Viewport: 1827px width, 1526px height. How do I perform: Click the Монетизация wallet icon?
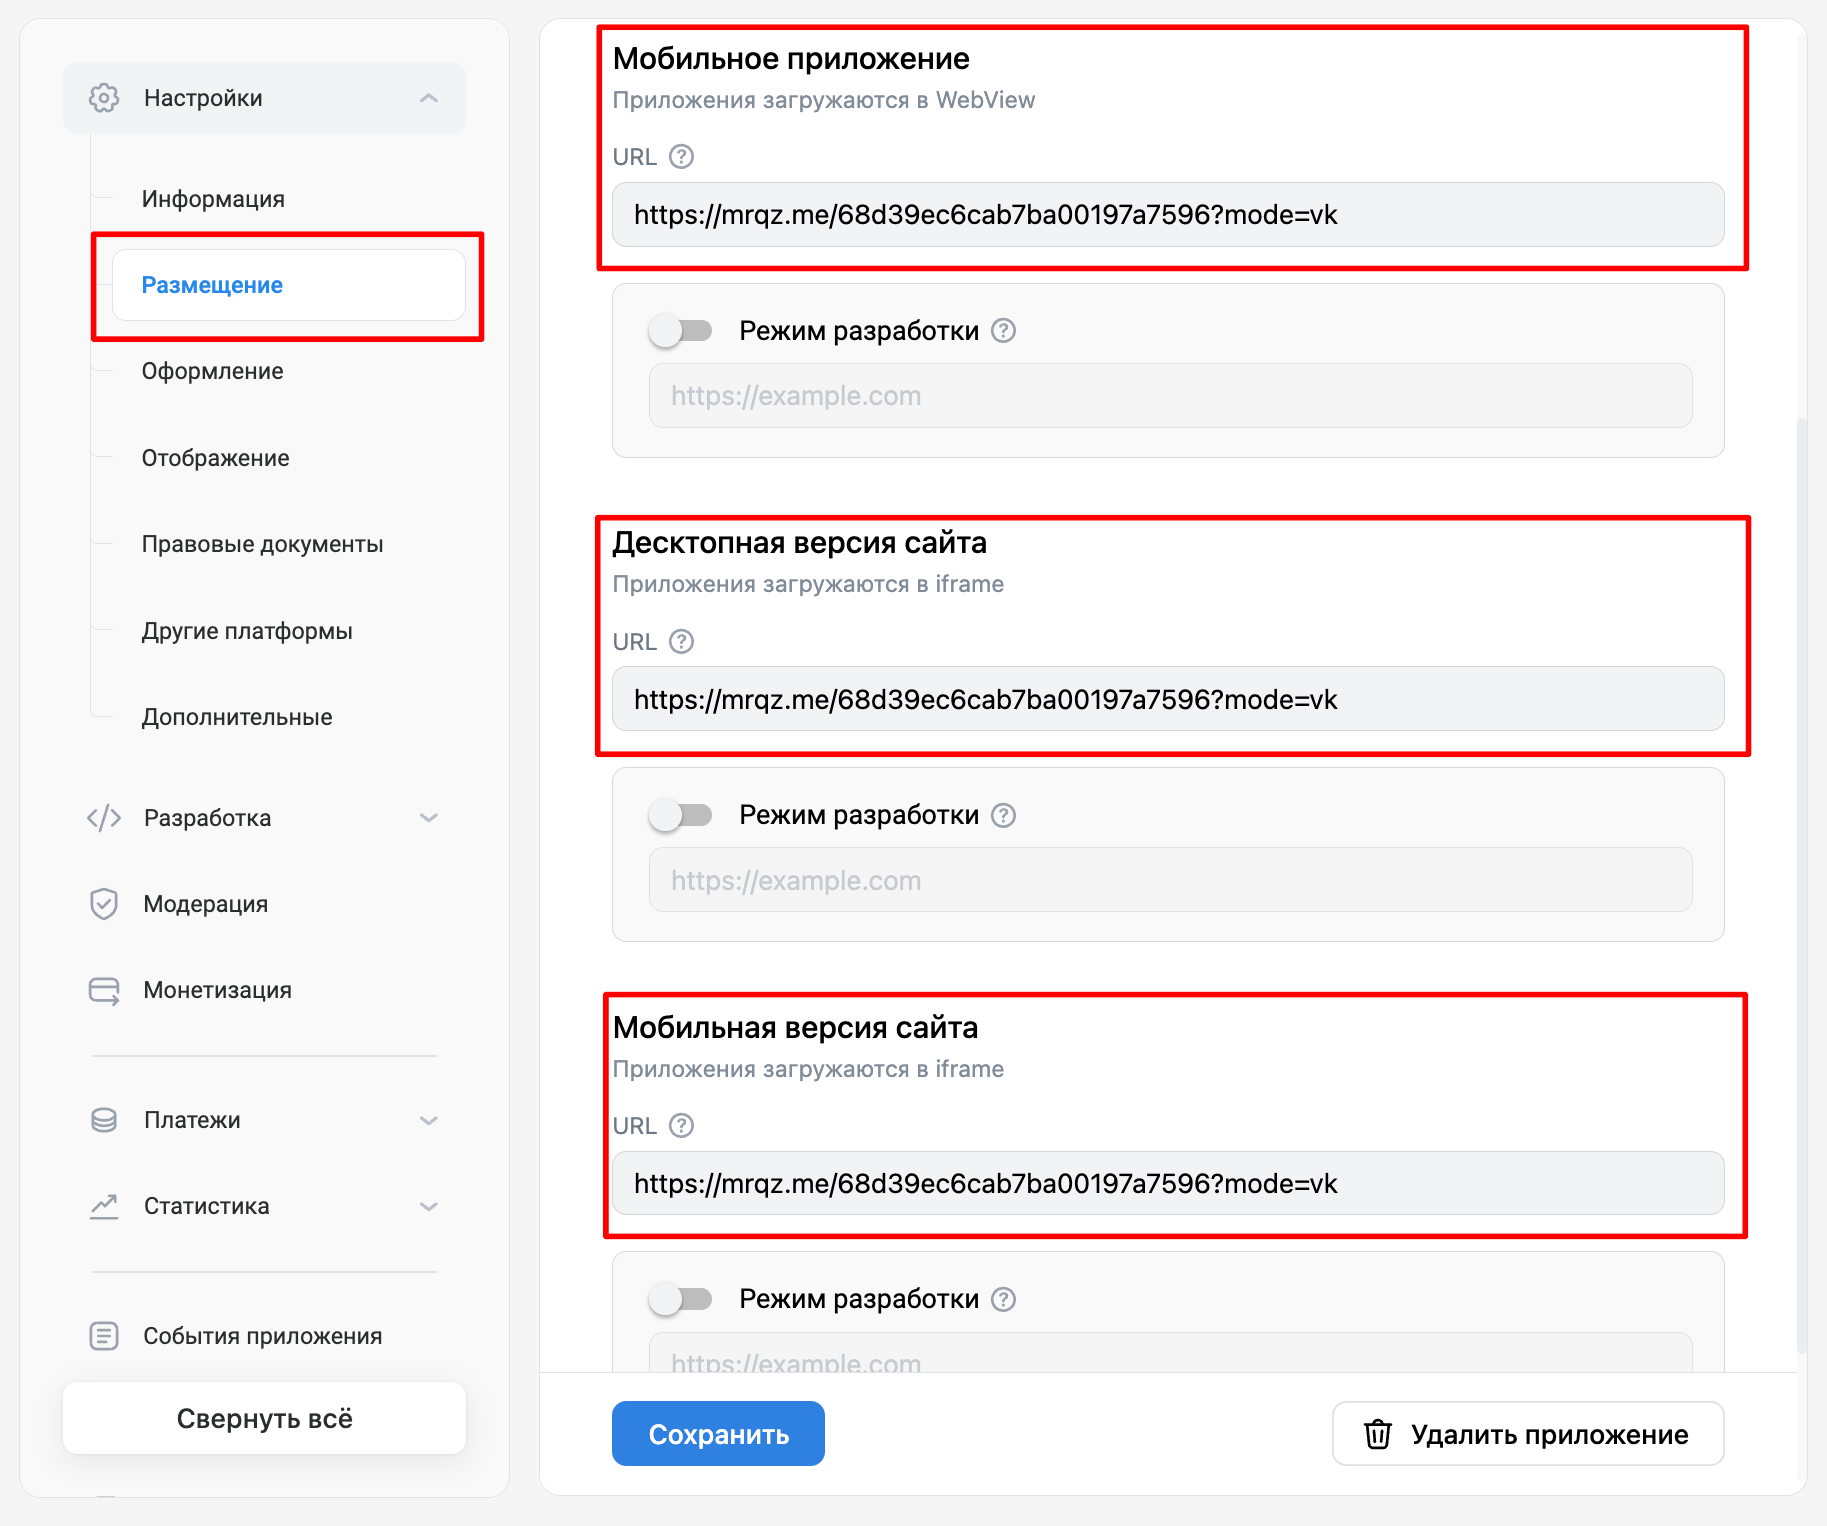pyautogui.click(x=104, y=990)
